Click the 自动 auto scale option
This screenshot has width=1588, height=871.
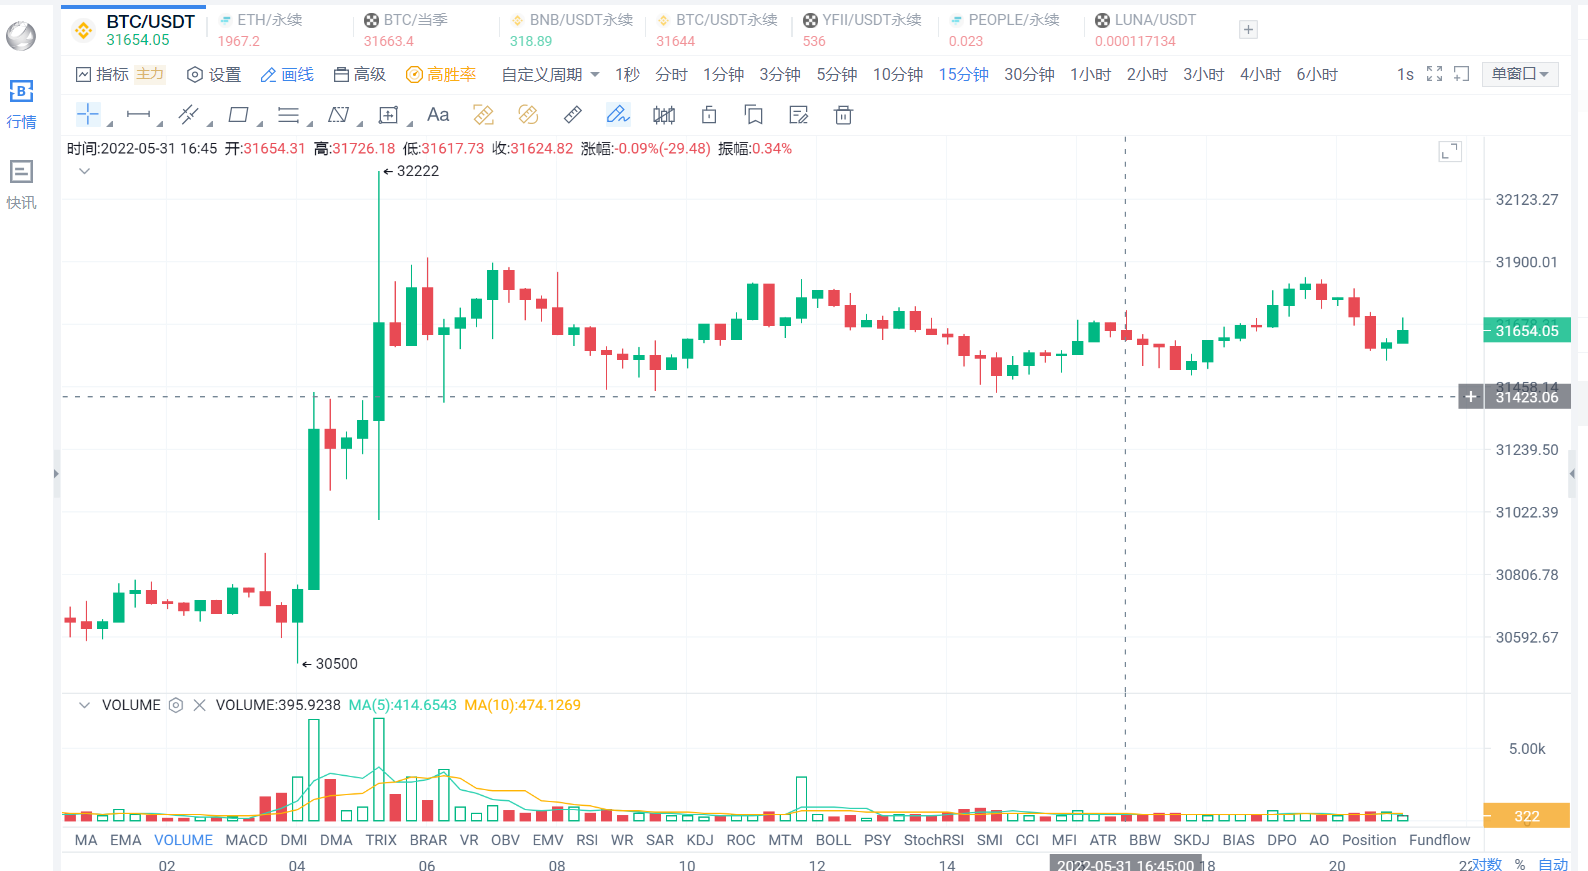pyautogui.click(x=1553, y=864)
